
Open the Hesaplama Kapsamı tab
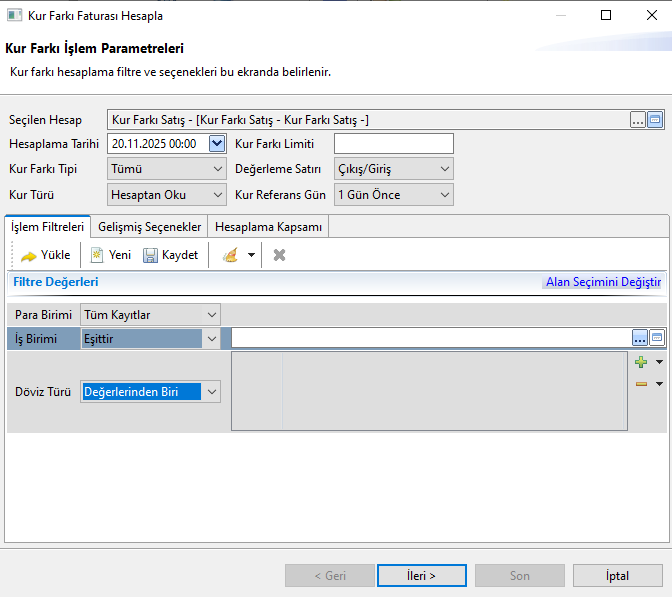click(x=268, y=227)
